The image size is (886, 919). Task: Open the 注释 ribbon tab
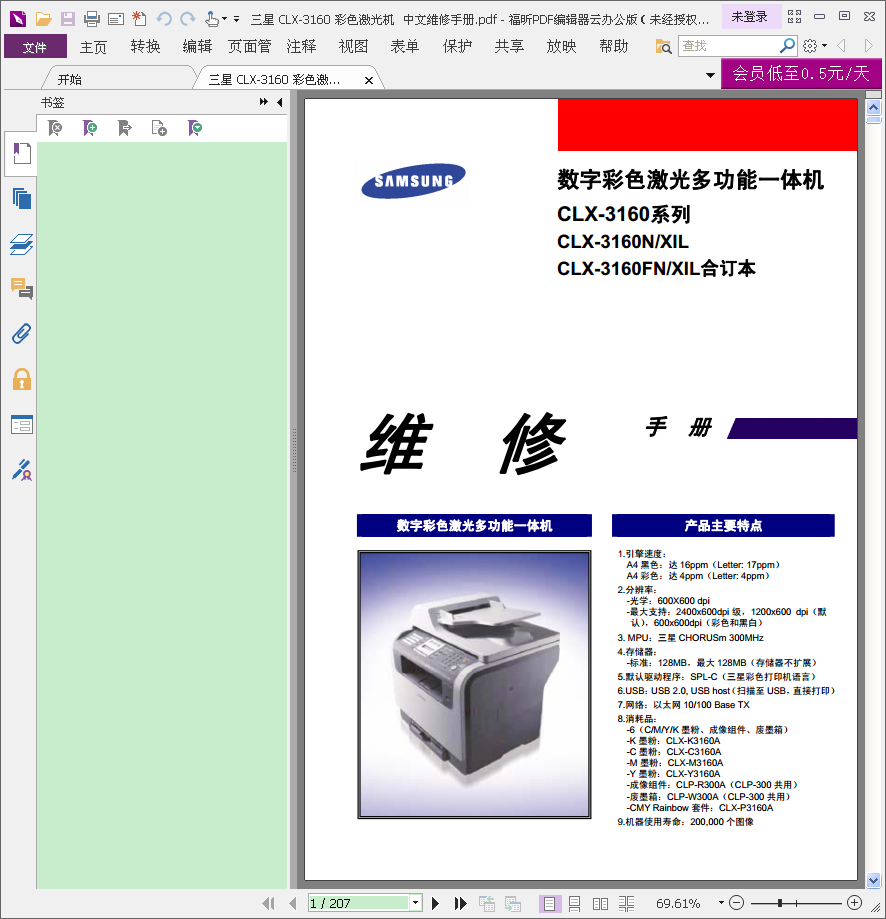(301, 46)
